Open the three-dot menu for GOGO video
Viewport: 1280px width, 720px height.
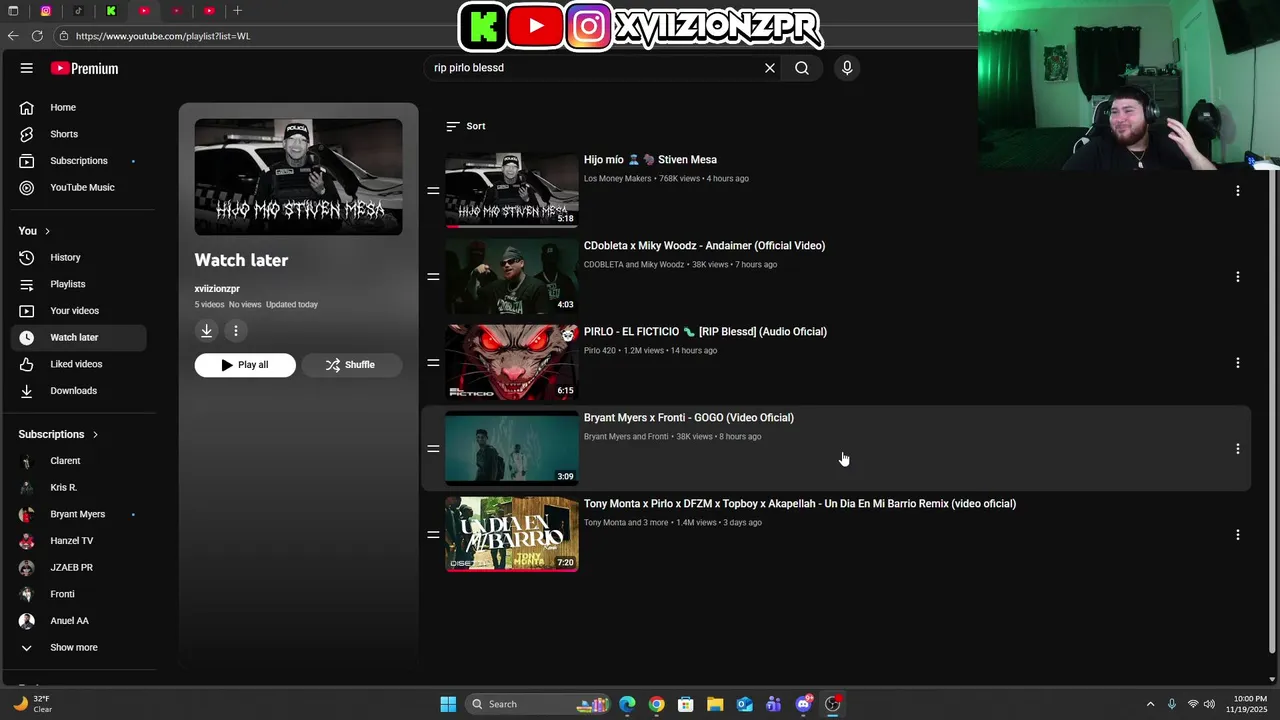pos(1238,449)
